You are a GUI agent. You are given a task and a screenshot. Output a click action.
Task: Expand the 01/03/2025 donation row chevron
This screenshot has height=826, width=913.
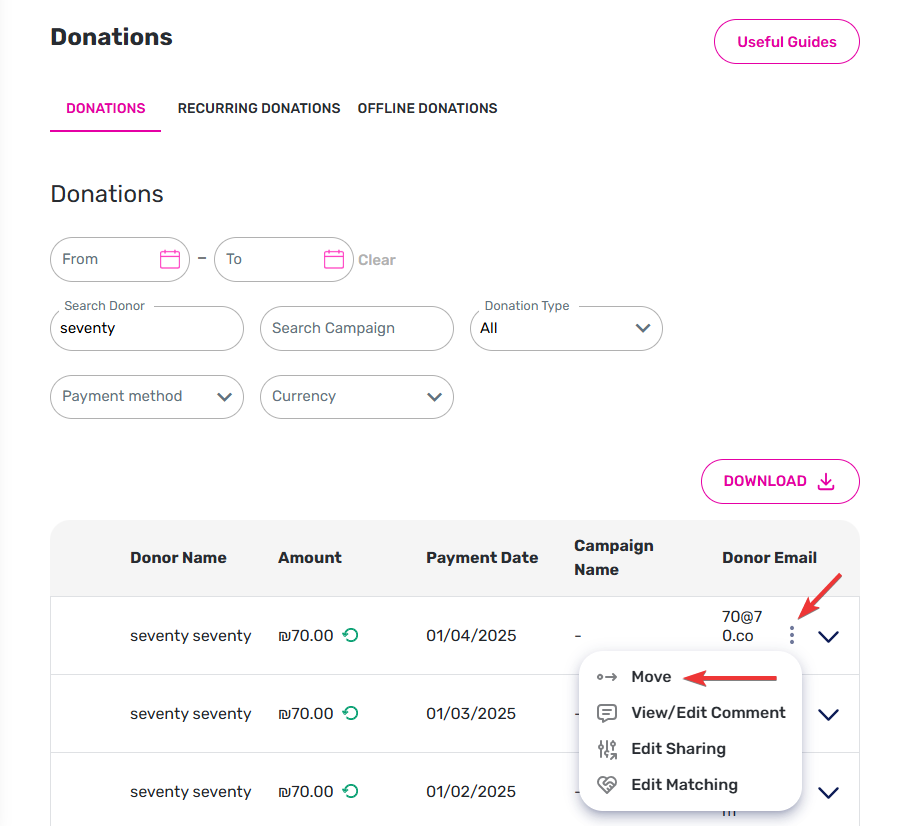(828, 714)
